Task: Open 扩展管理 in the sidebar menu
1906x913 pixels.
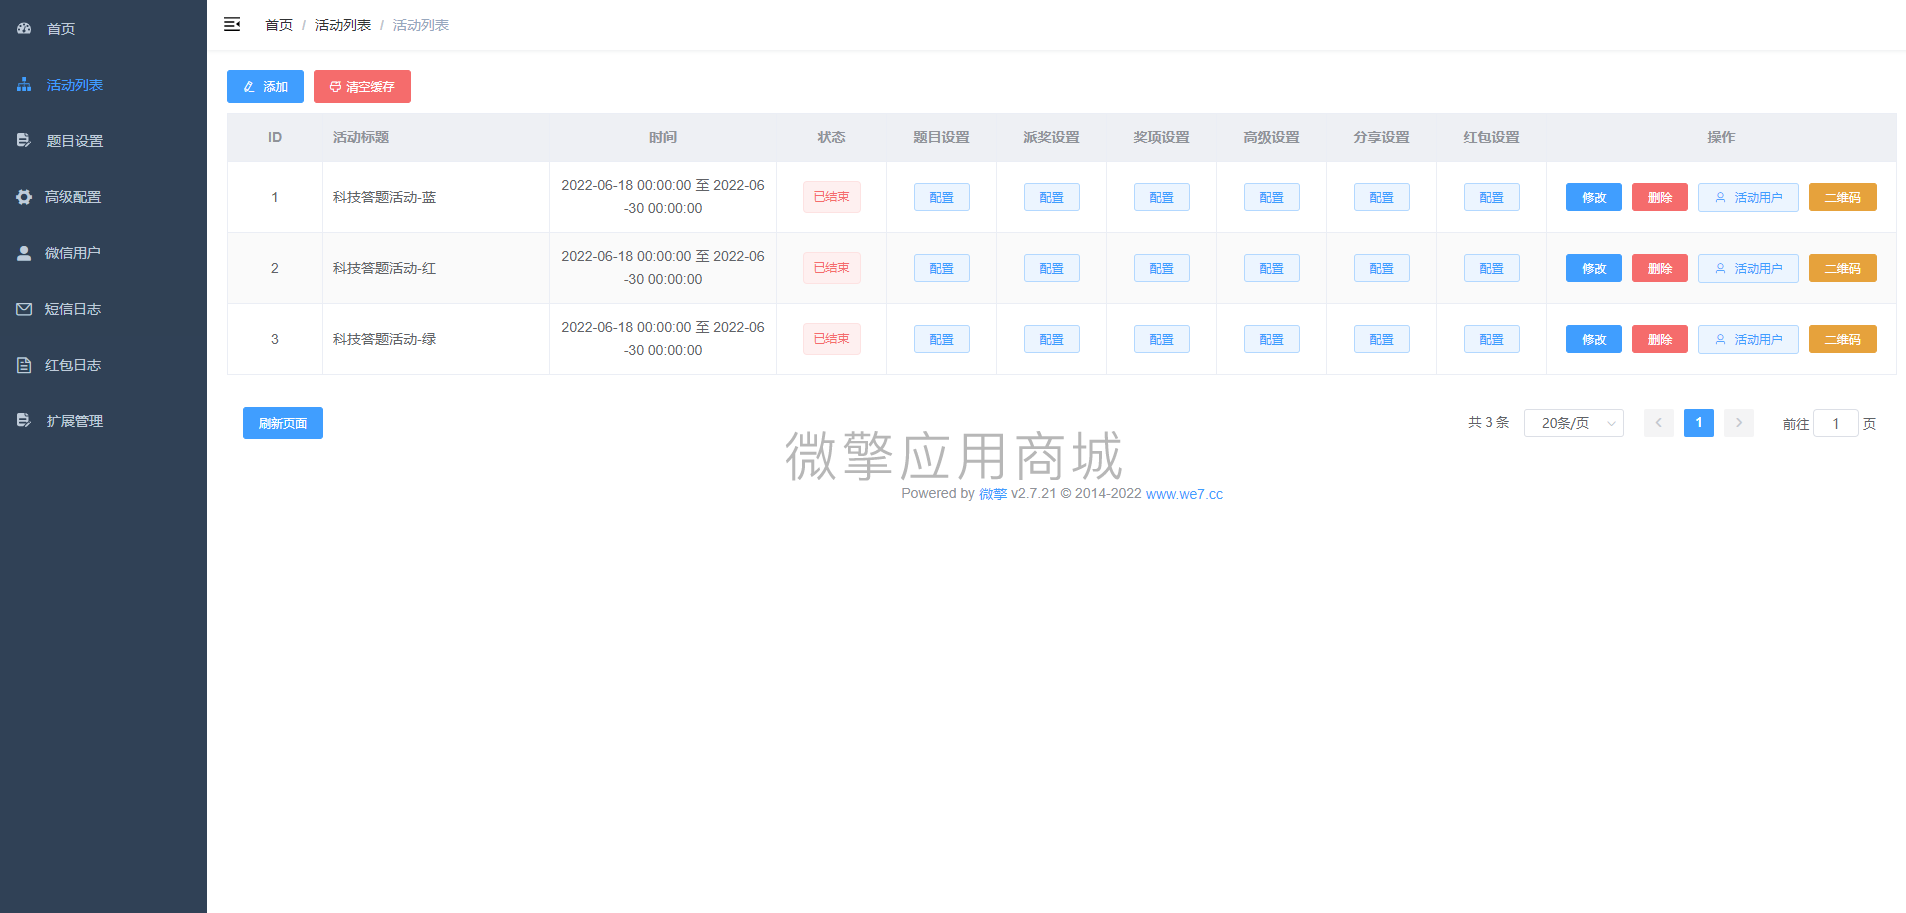Action: pos(103,421)
